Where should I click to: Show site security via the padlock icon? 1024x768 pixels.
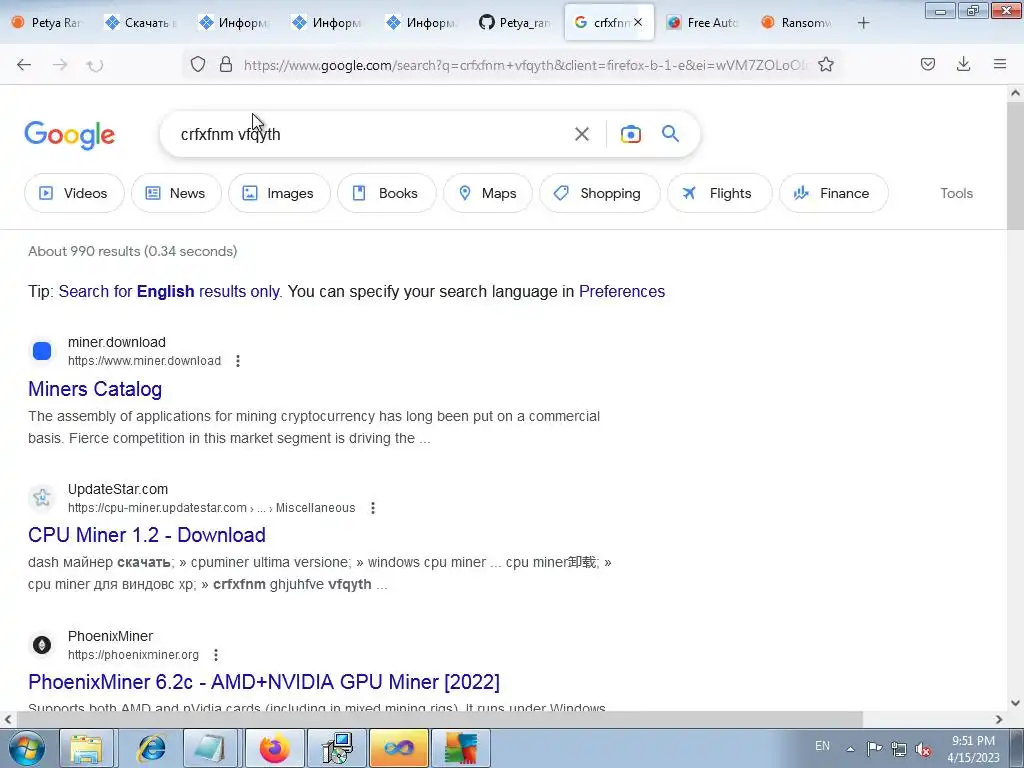pos(226,64)
